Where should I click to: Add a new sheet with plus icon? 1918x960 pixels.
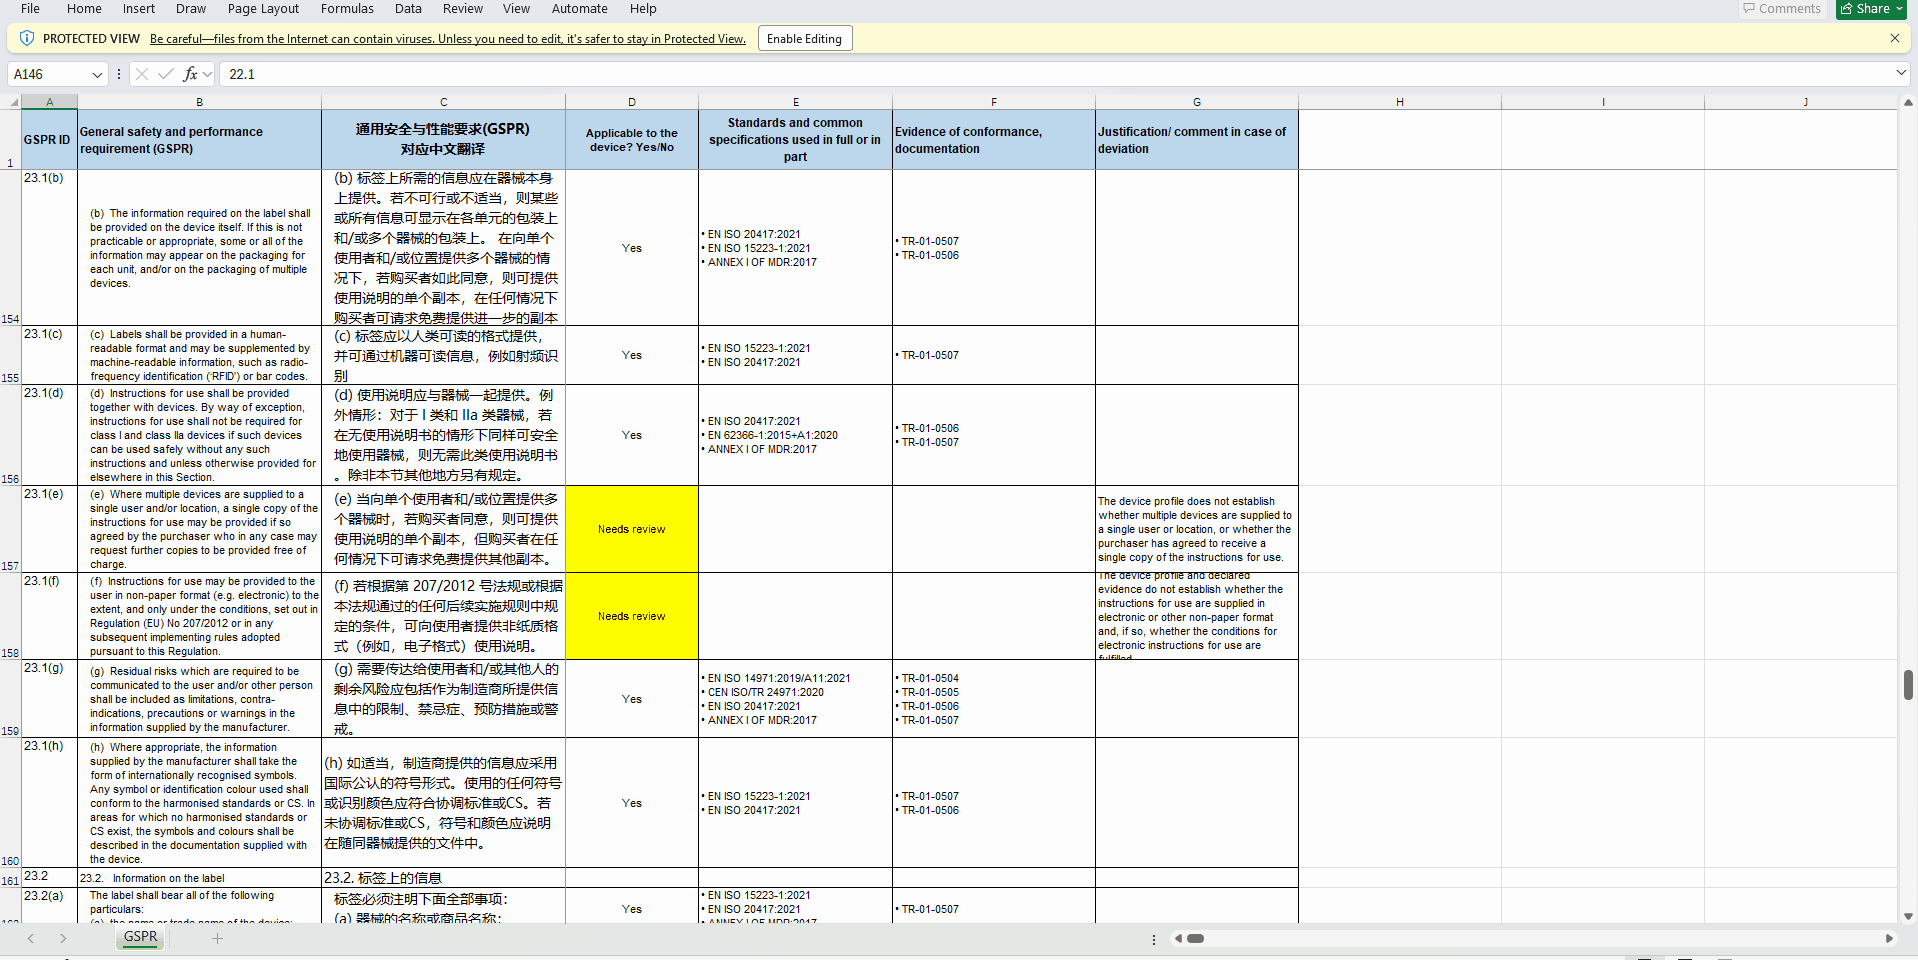pos(217,938)
